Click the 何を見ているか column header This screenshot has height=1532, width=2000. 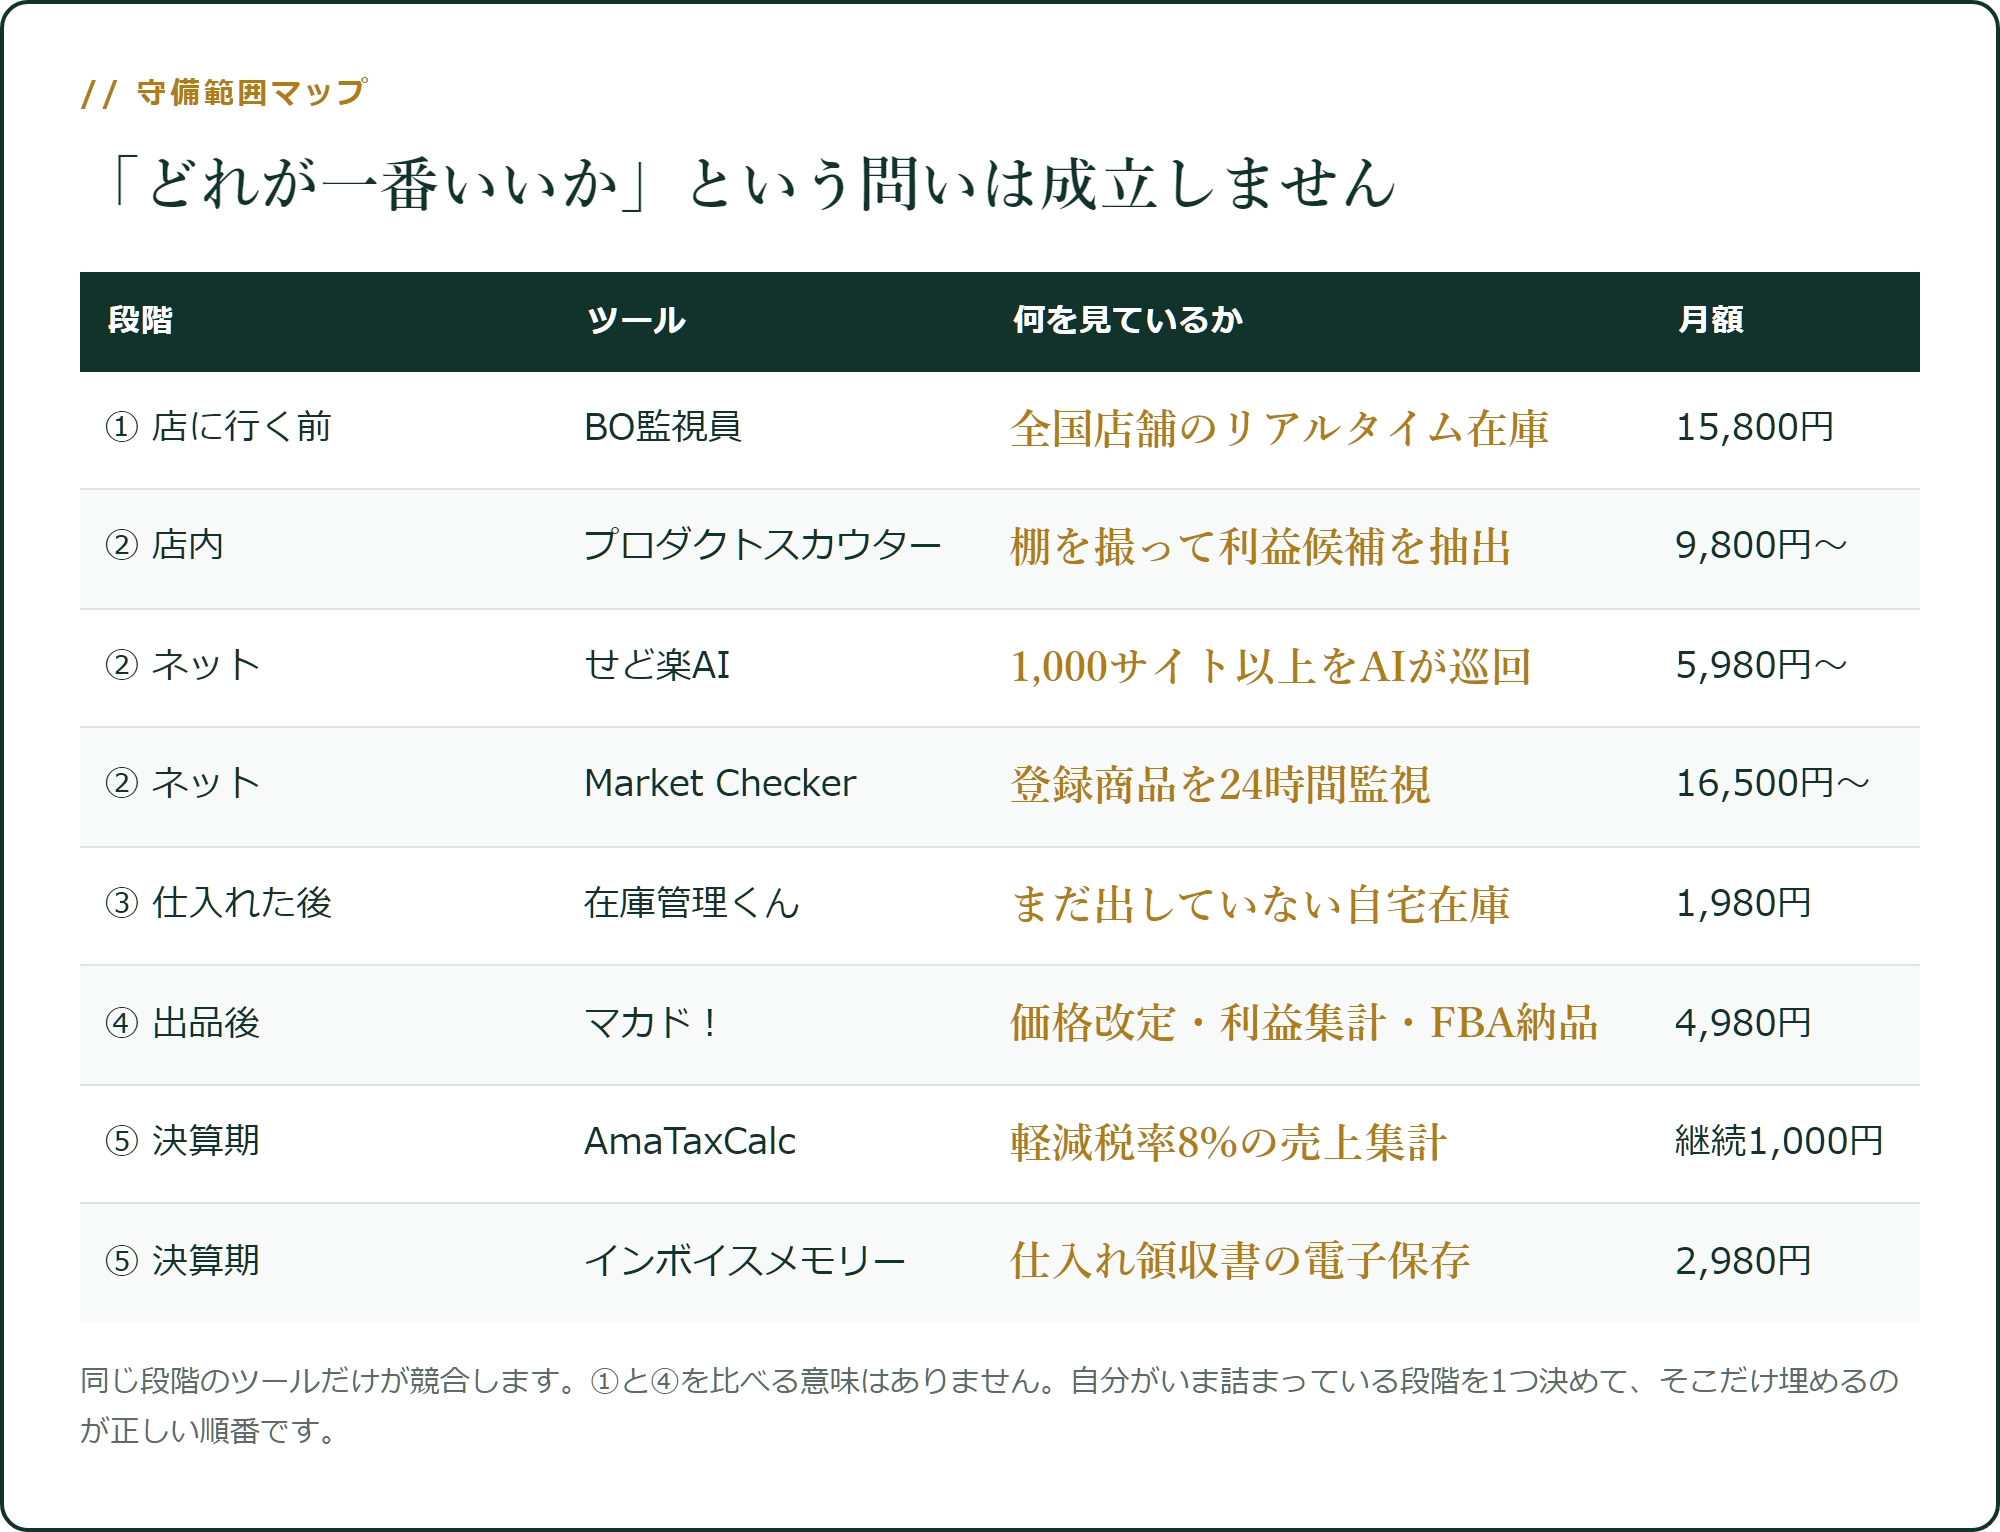point(1128,320)
